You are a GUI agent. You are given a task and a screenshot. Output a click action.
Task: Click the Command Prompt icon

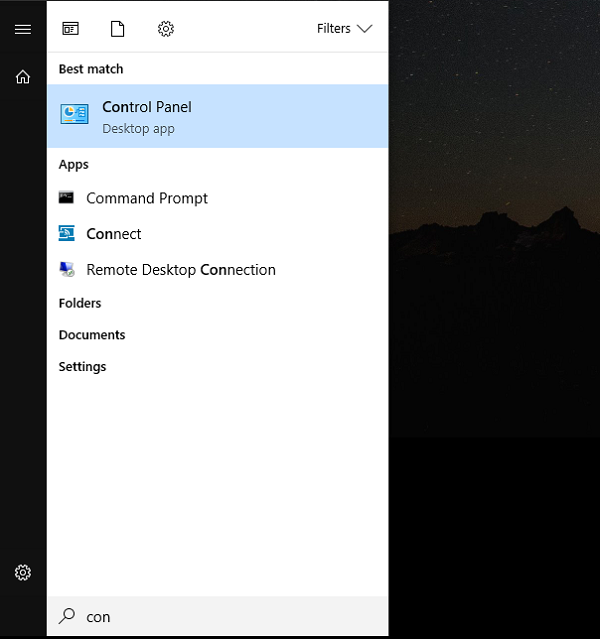pos(67,198)
